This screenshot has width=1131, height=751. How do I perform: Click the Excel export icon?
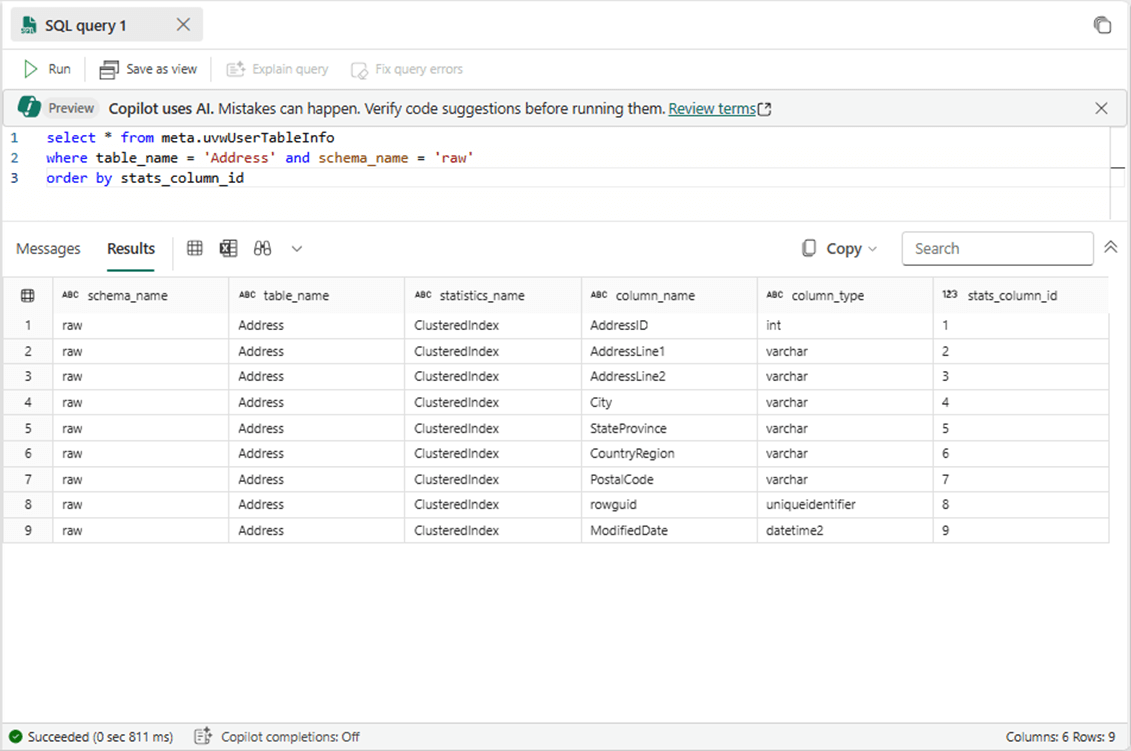[229, 248]
